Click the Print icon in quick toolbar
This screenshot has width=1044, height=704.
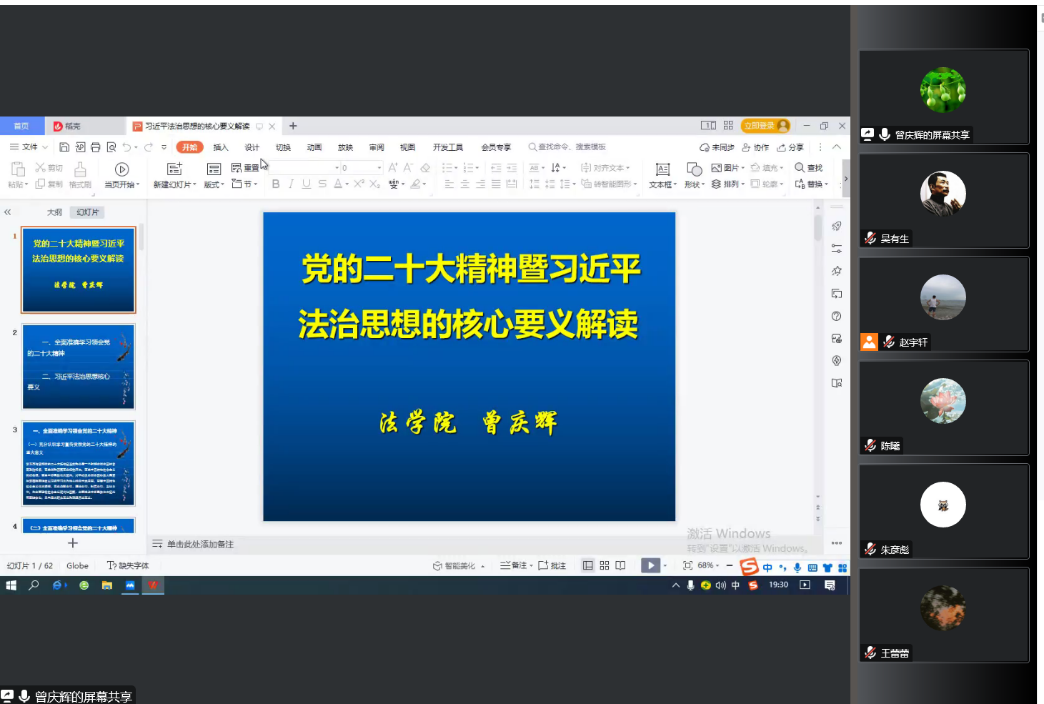[x=96, y=147]
